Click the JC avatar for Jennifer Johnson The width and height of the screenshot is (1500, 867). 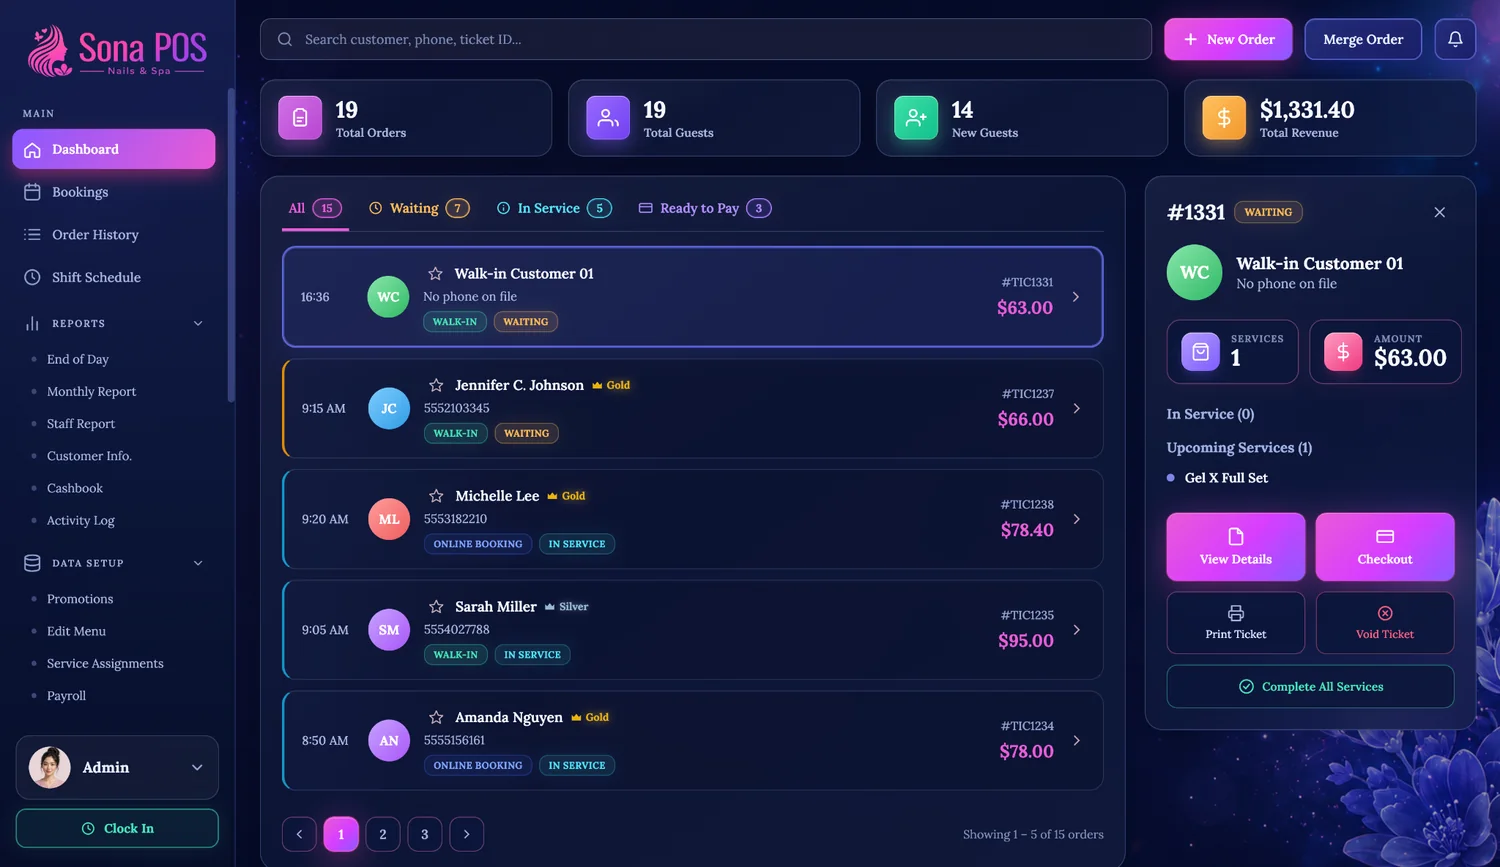click(x=389, y=408)
